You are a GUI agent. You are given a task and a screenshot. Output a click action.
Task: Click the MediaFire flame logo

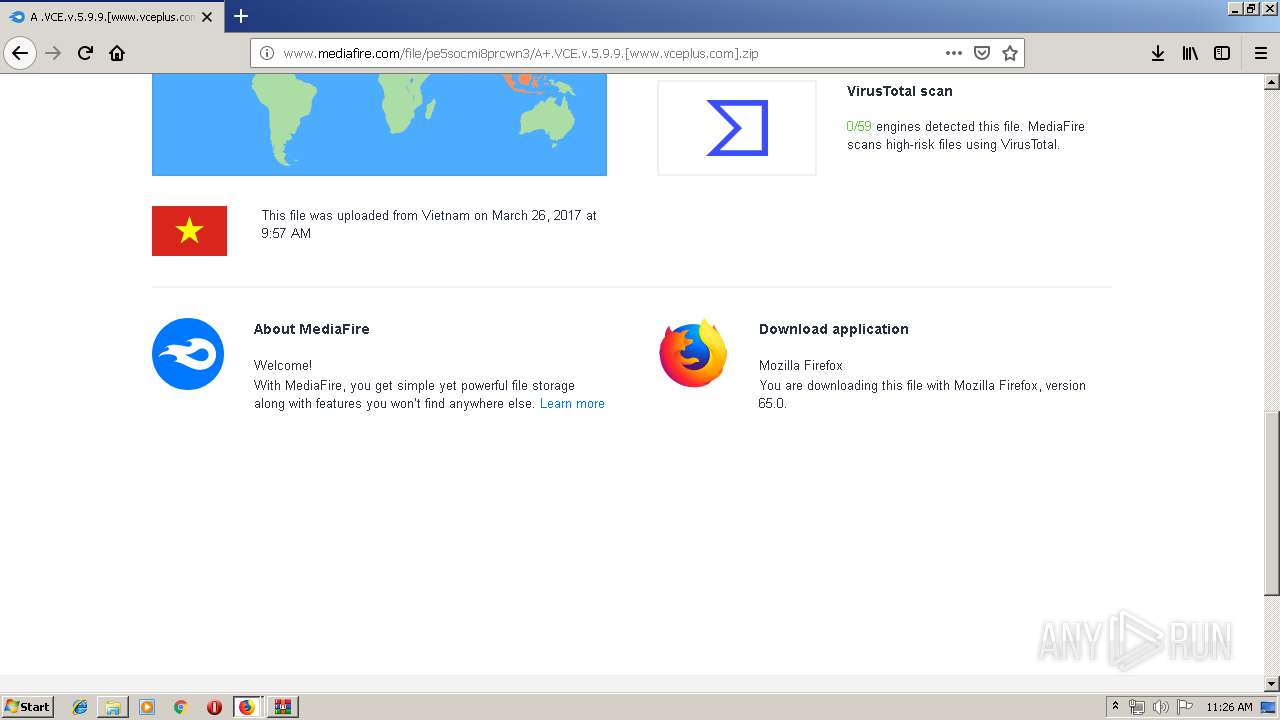(188, 354)
